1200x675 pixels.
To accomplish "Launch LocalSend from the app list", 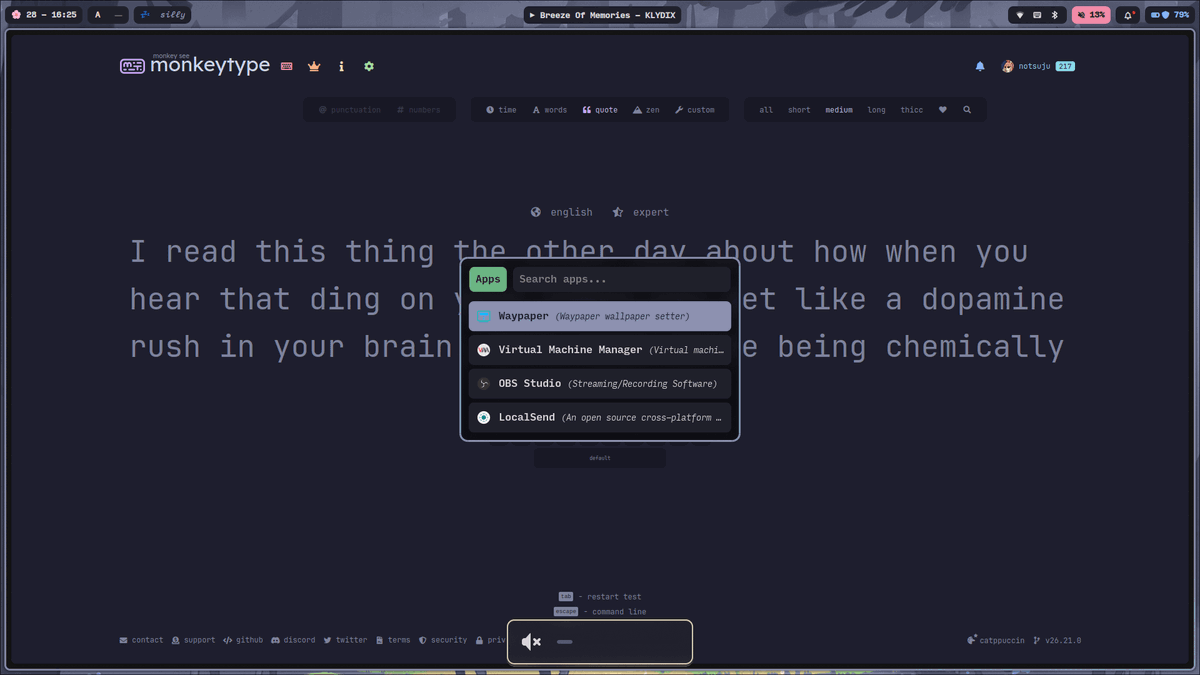I will click(600, 418).
